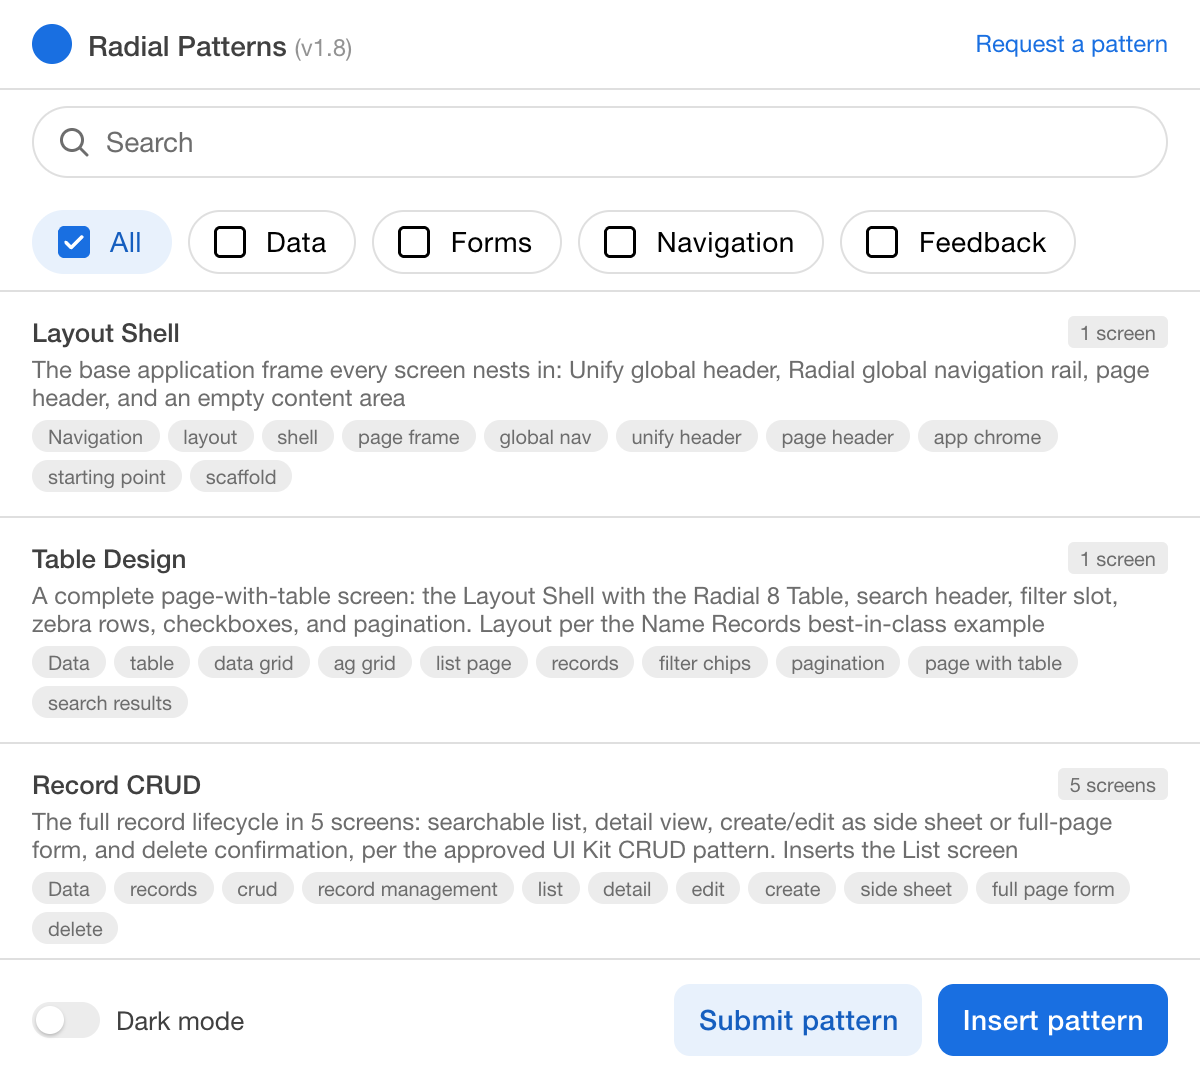Select the Layout Shell pattern title
Image resolution: width=1200 pixels, height=1080 pixels.
106,333
